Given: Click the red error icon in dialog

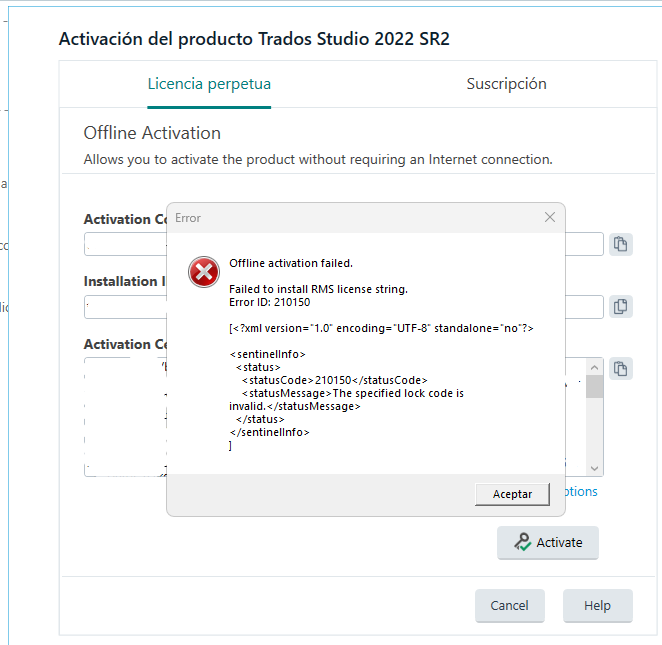Looking at the screenshot, I should click(204, 272).
